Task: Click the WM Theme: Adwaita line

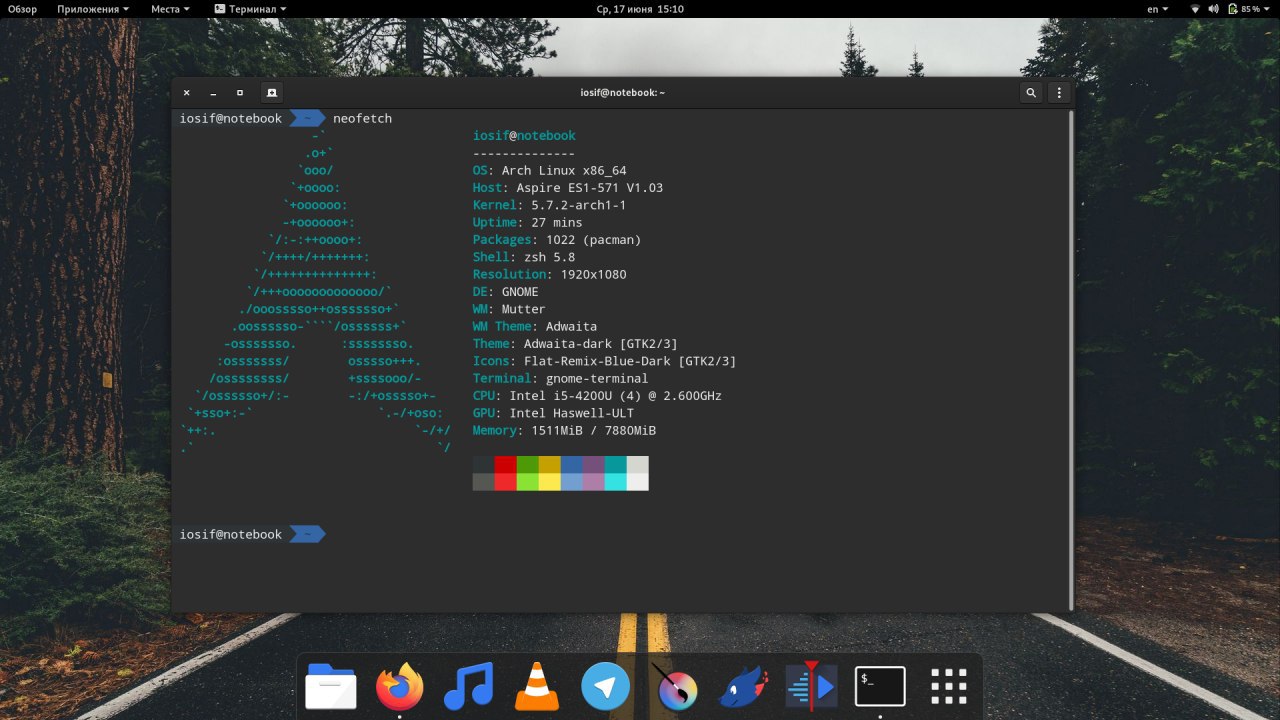Action: [x=535, y=327]
